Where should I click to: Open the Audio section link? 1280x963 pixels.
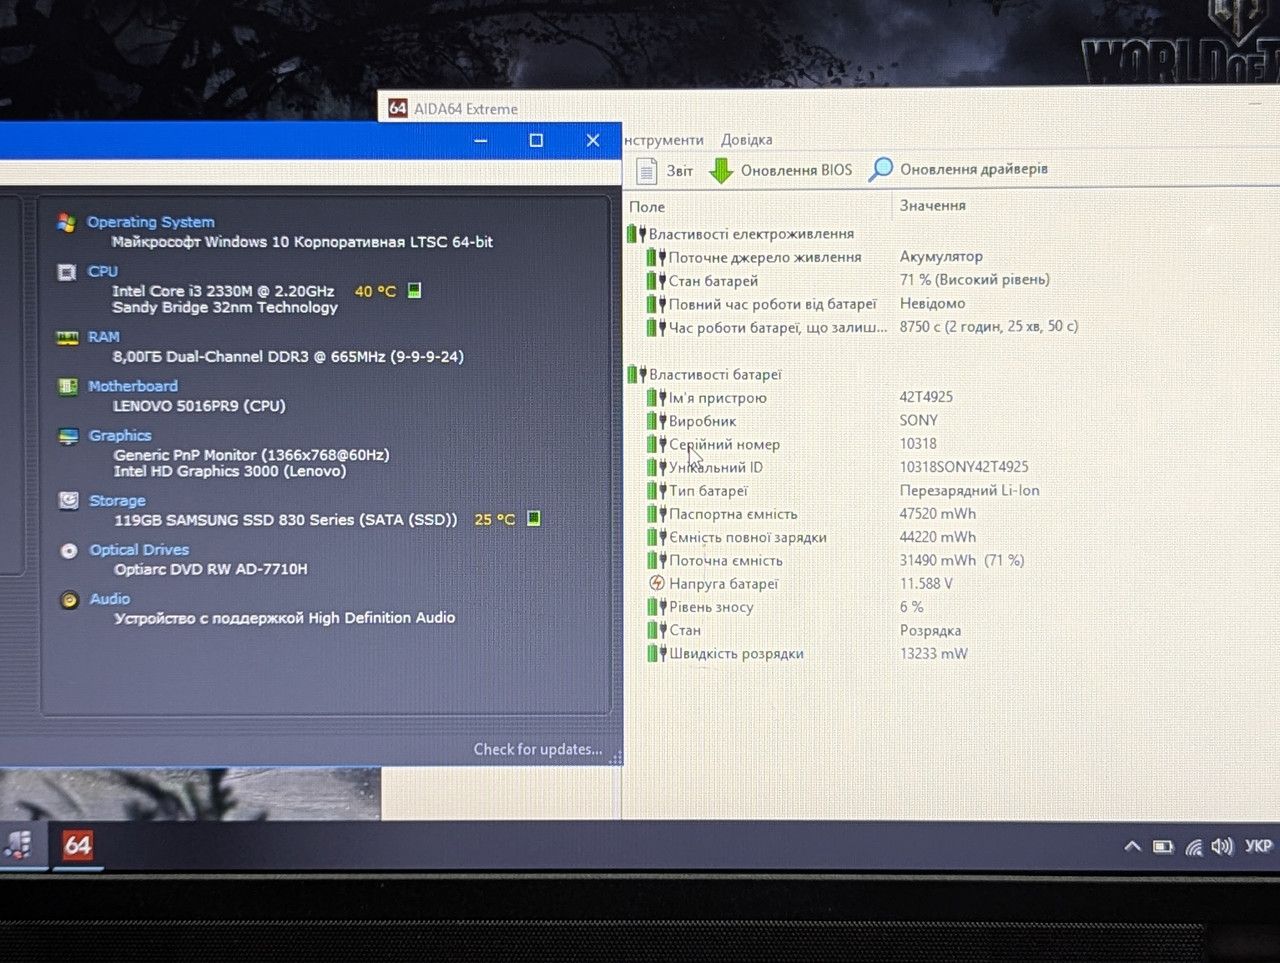110,599
